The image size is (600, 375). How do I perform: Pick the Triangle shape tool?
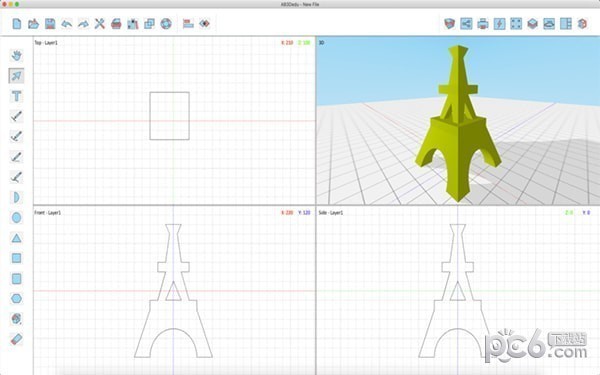point(16,238)
